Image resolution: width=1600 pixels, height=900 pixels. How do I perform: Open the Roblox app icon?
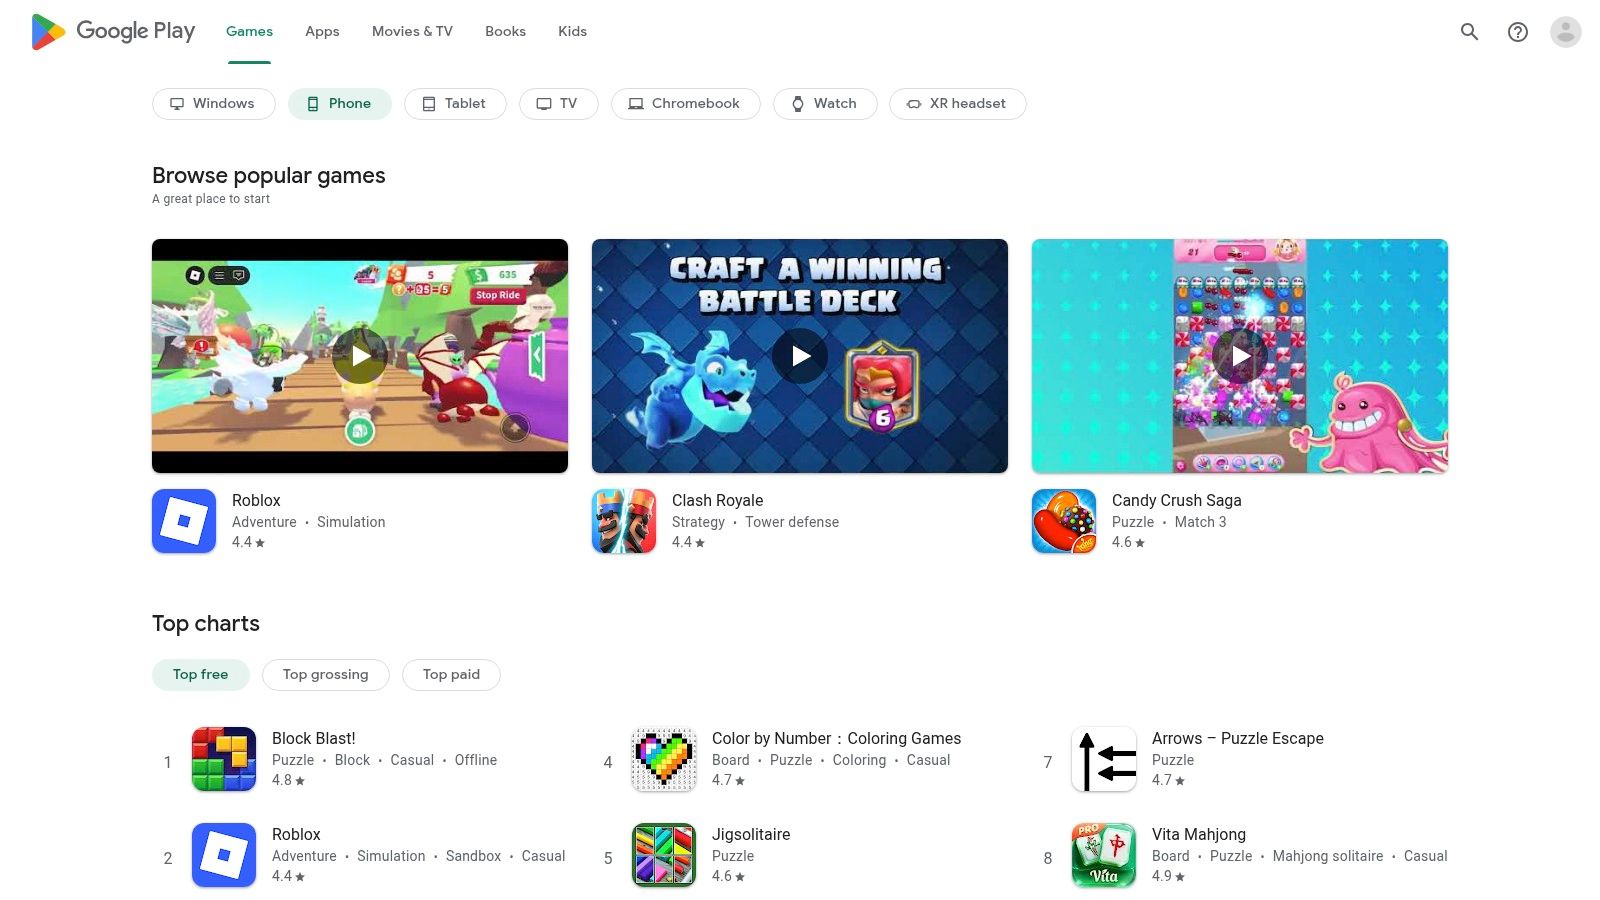click(184, 520)
